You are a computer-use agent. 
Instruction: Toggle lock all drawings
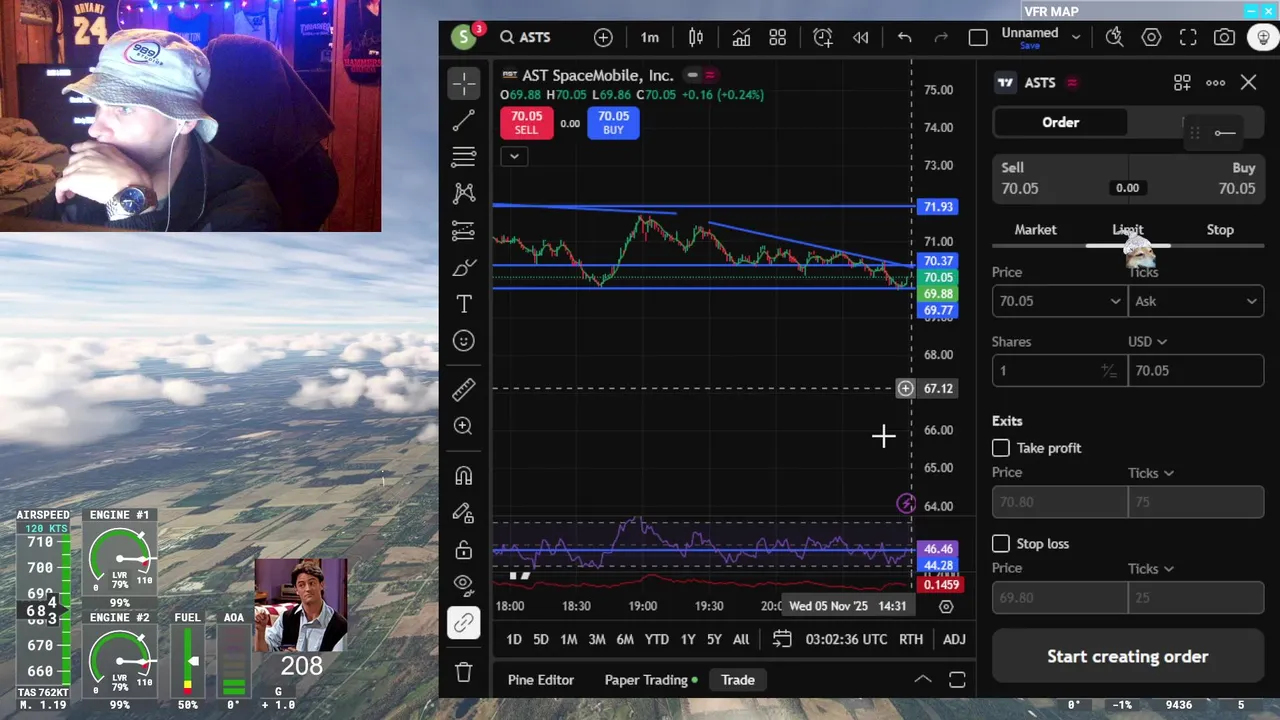click(x=463, y=550)
